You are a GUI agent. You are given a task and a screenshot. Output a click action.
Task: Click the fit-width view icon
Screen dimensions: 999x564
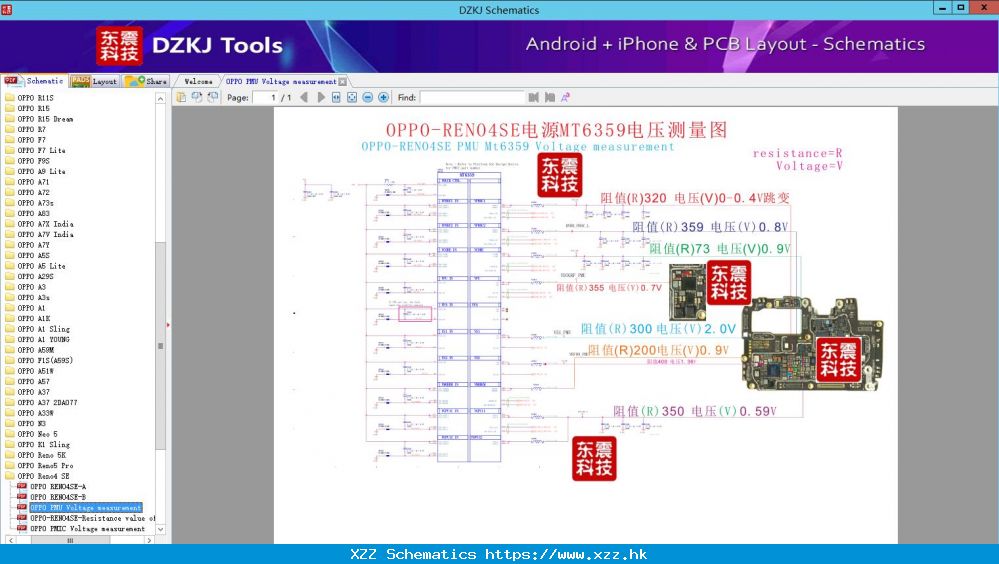tap(336, 98)
